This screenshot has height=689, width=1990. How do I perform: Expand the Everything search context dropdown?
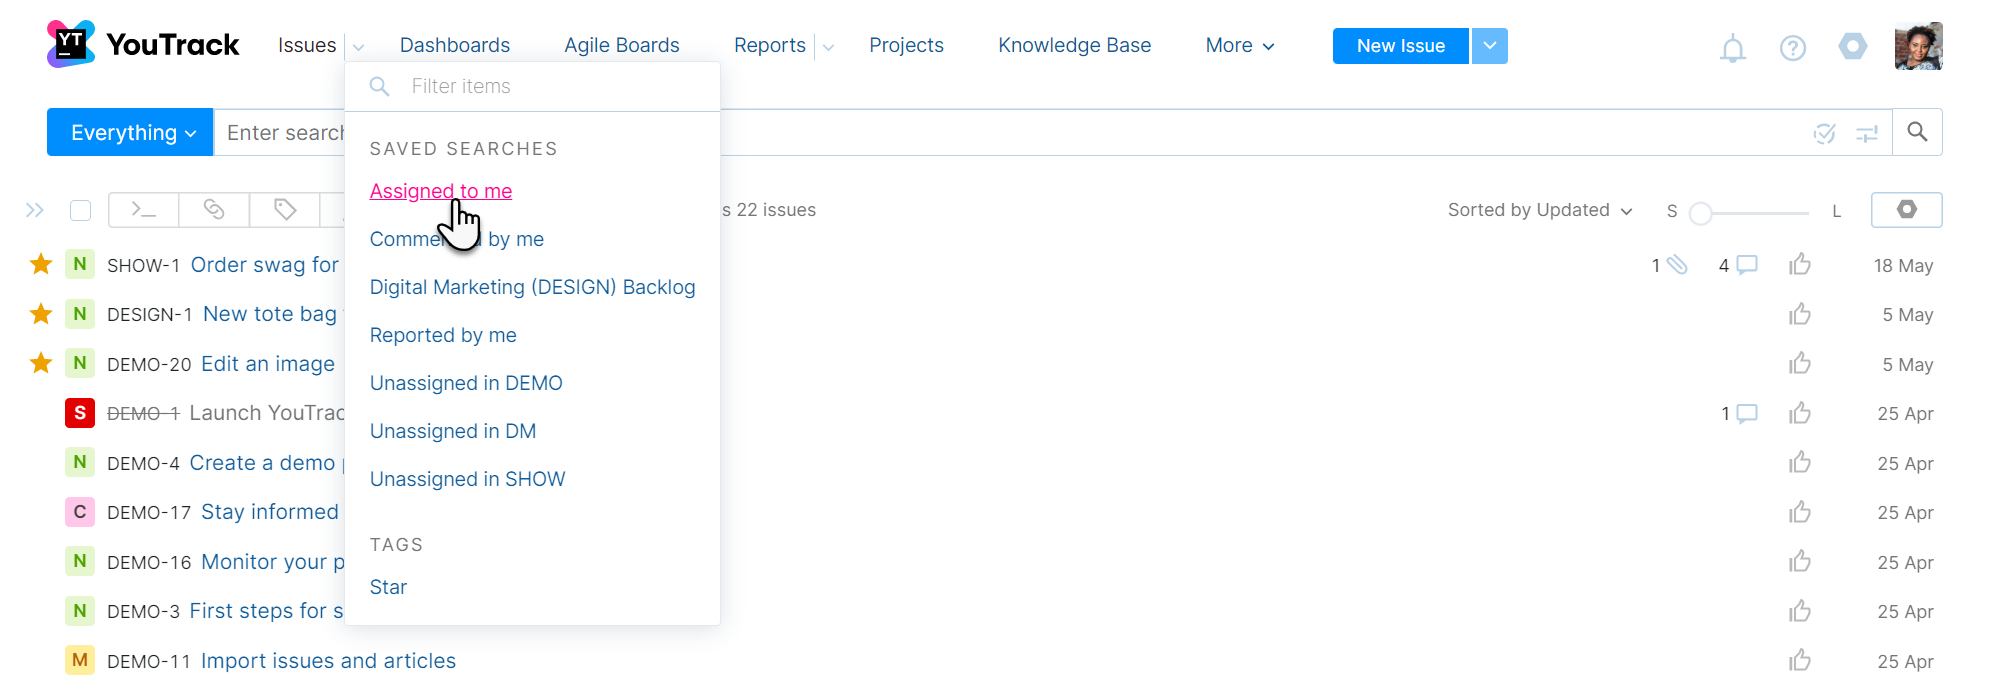click(x=131, y=132)
